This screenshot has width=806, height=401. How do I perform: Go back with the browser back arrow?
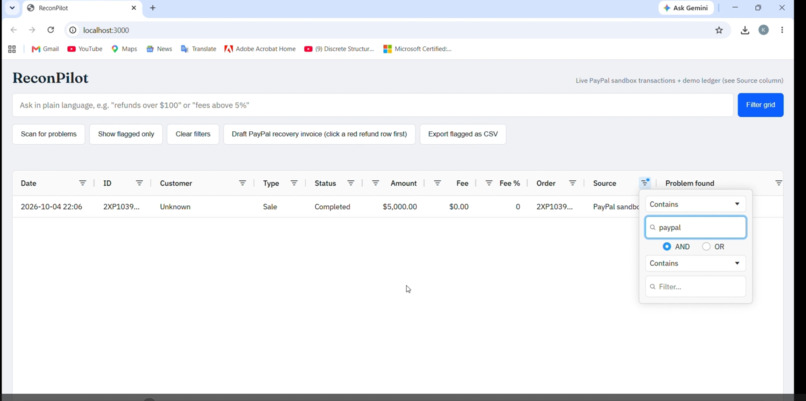(x=14, y=30)
